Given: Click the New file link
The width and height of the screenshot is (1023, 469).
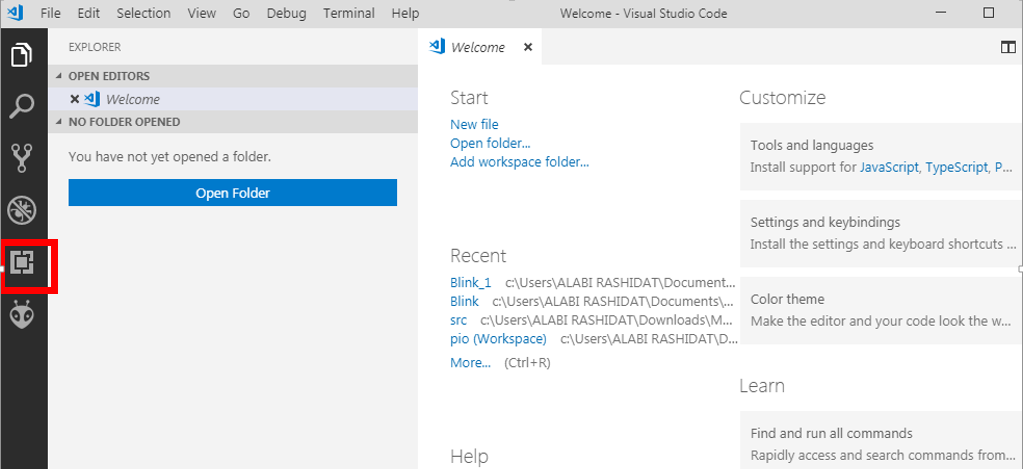Looking at the screenshot, I should tap(474, 124).
